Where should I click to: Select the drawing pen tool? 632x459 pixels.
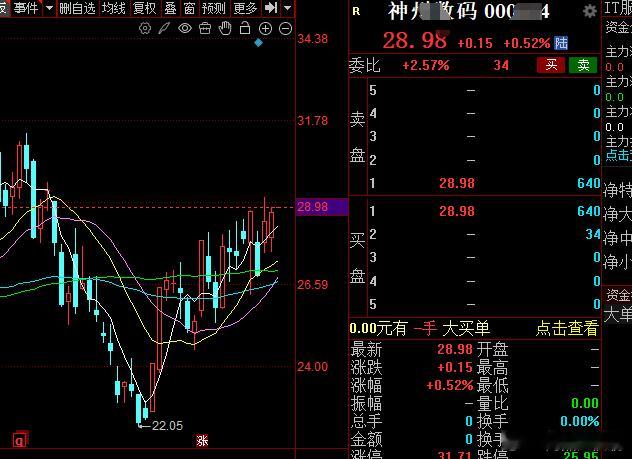click(x=164, y=28)
